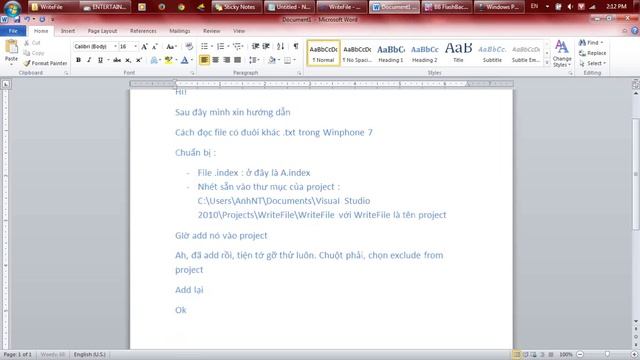The height and width of the screenshot is (360, 640).
Task: Apply the Title style
Action: 458,53
